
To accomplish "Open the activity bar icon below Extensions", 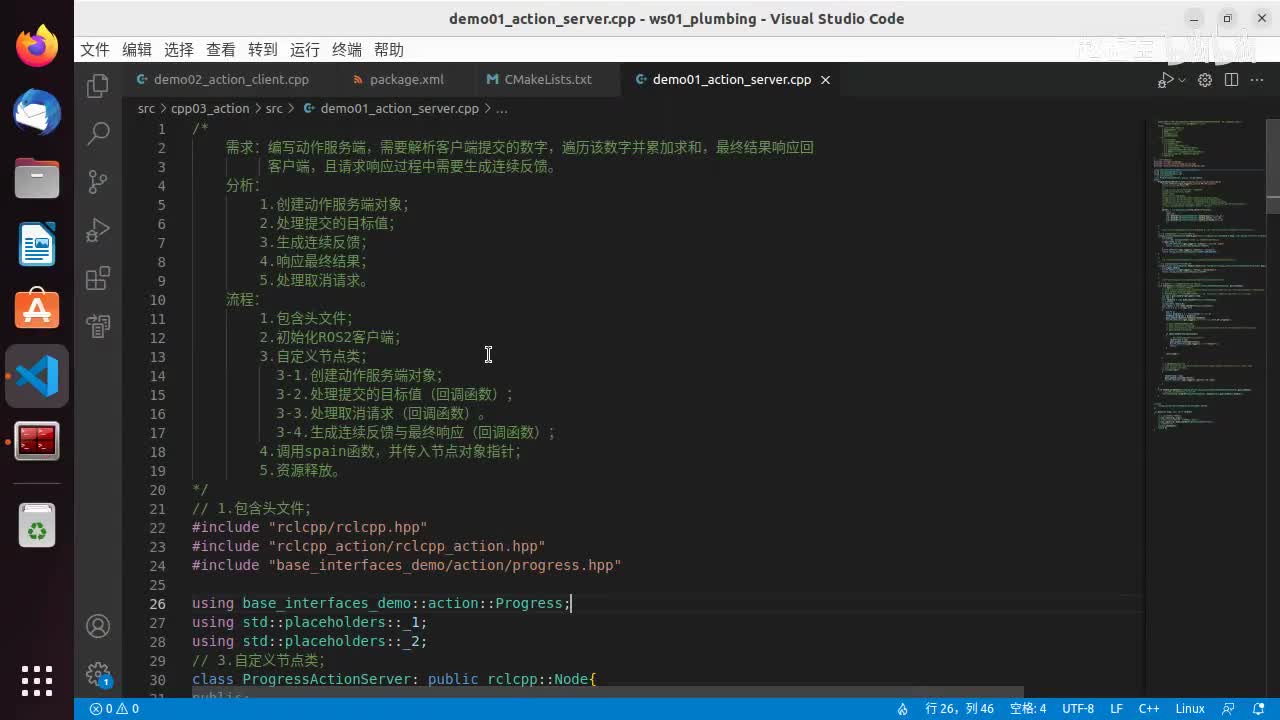I will point(98,326).
